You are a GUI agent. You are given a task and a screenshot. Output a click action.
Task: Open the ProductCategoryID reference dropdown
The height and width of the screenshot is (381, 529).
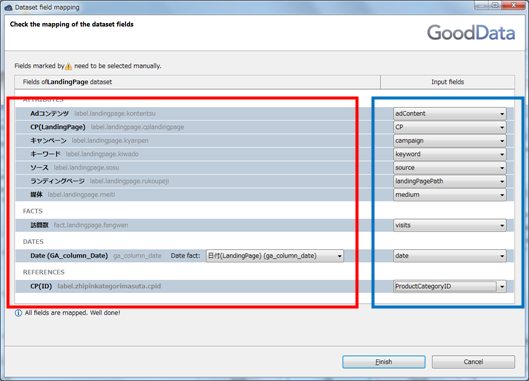450,287
